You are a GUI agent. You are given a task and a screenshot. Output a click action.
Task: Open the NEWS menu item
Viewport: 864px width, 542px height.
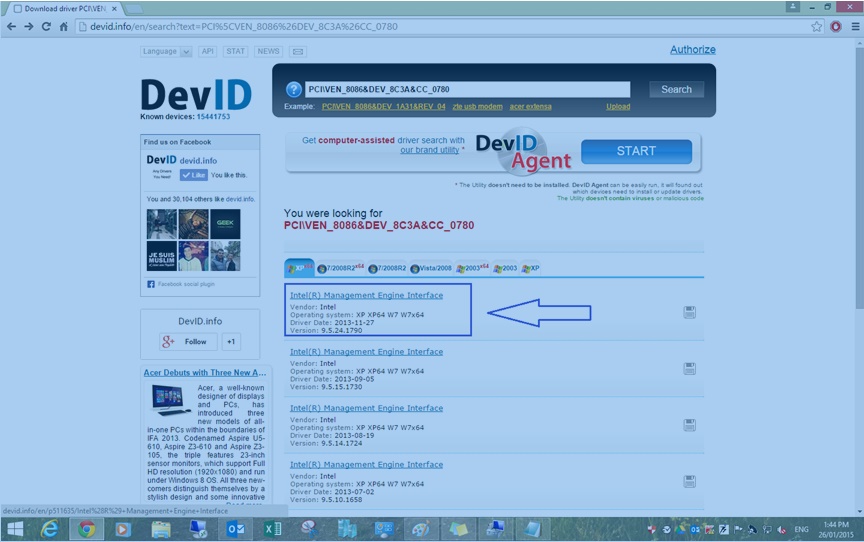[x=268, y=52]
